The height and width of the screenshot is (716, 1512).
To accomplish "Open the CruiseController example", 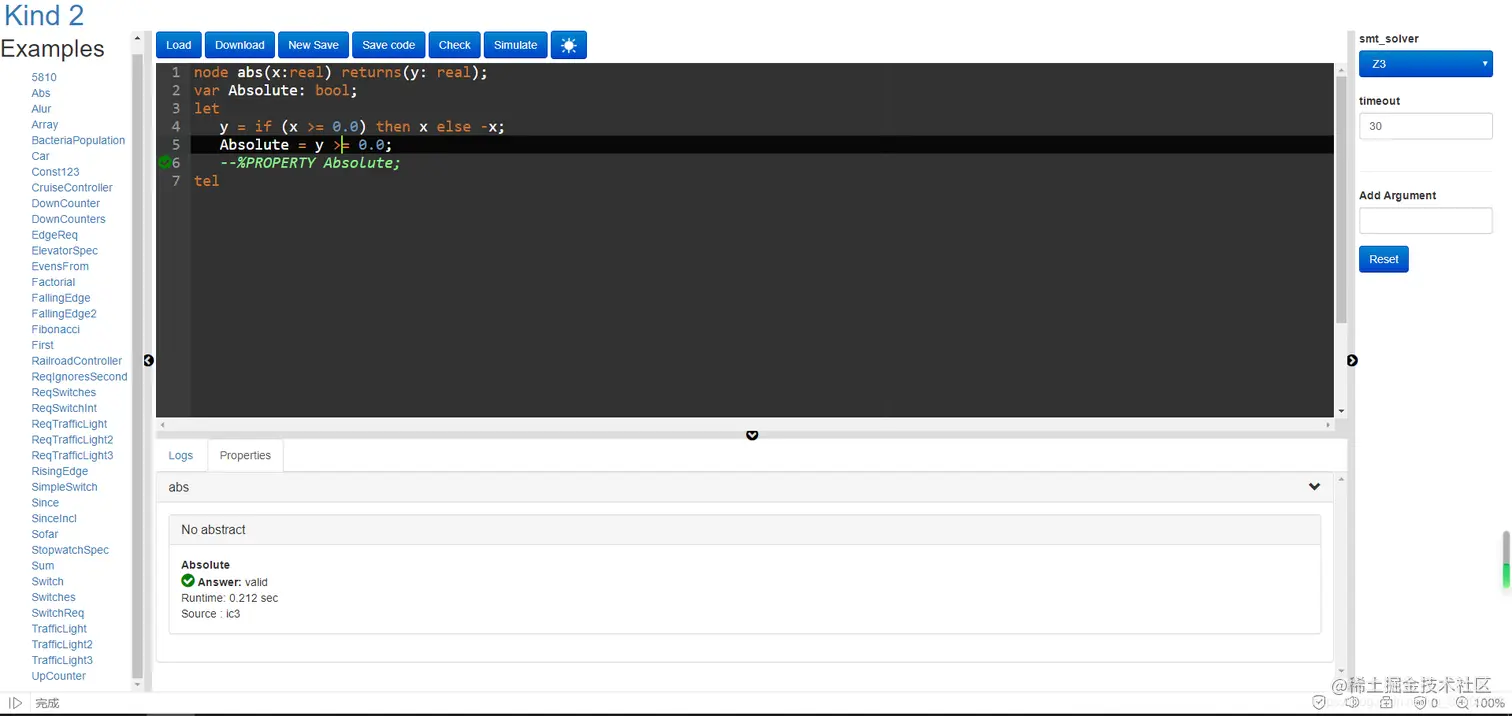I will [72, 188].
